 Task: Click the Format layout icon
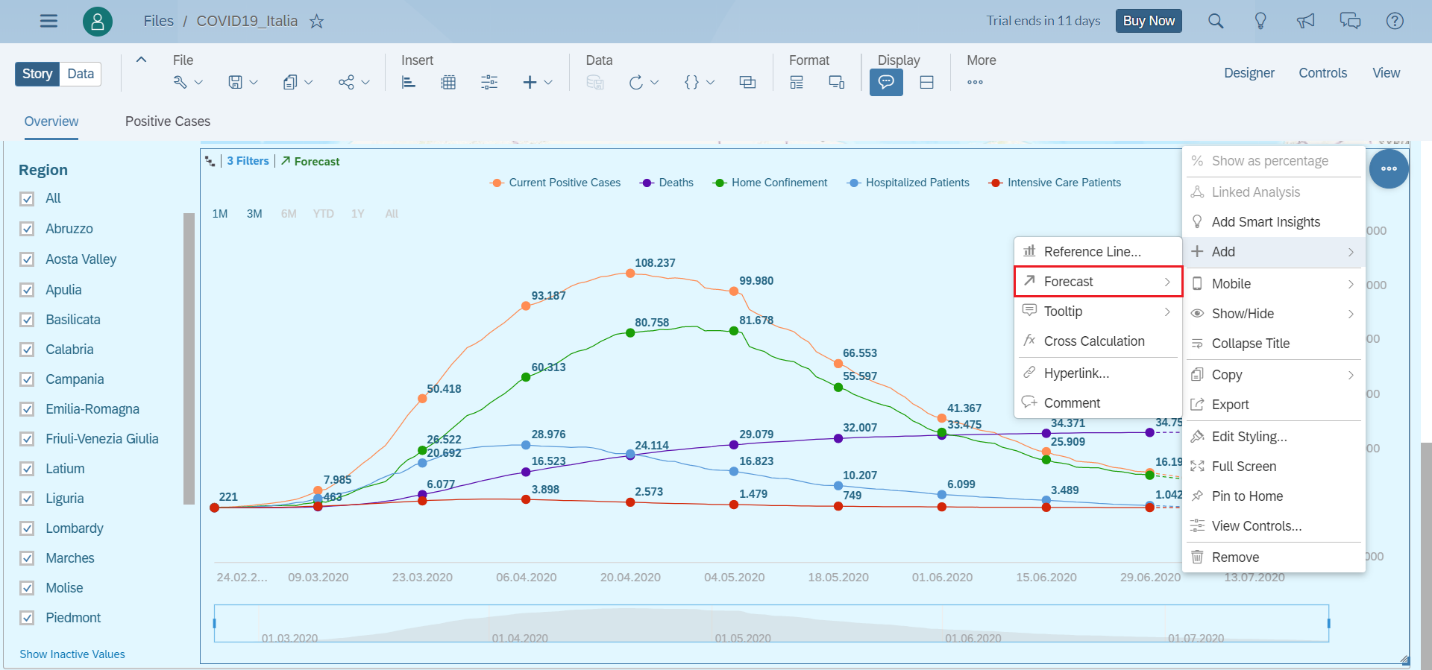(x=797, y=82)
